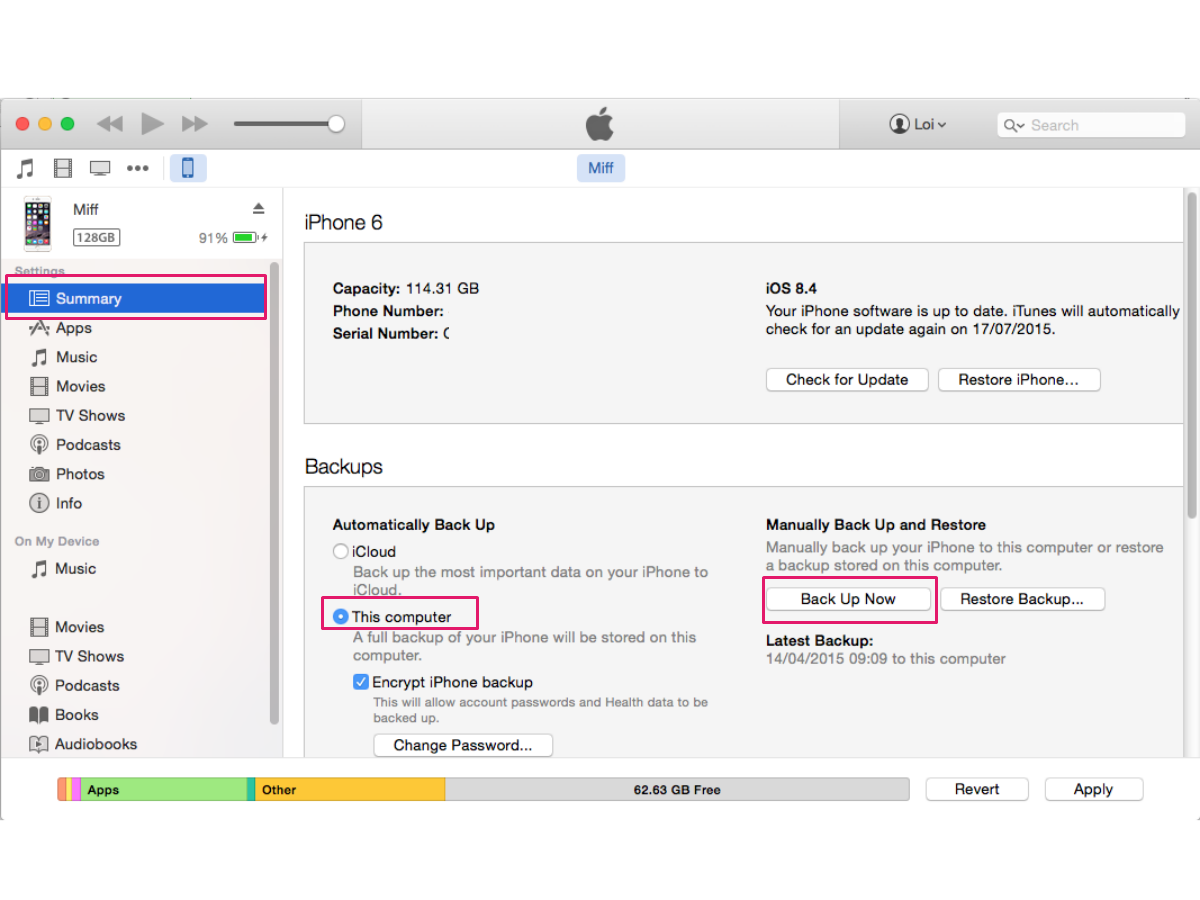1200x900 pixels.
Task: Open the Music library icon in toolbar
Action: [x=26, y=168]
